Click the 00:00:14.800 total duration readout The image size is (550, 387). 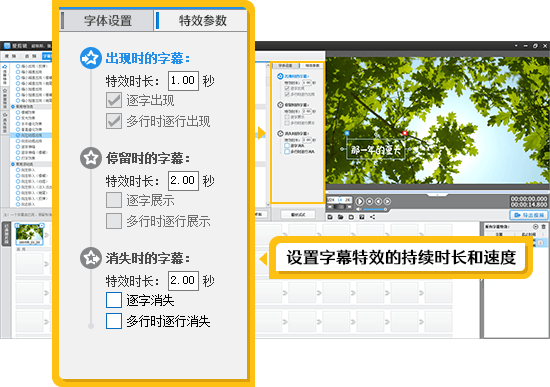coord(529,204)
